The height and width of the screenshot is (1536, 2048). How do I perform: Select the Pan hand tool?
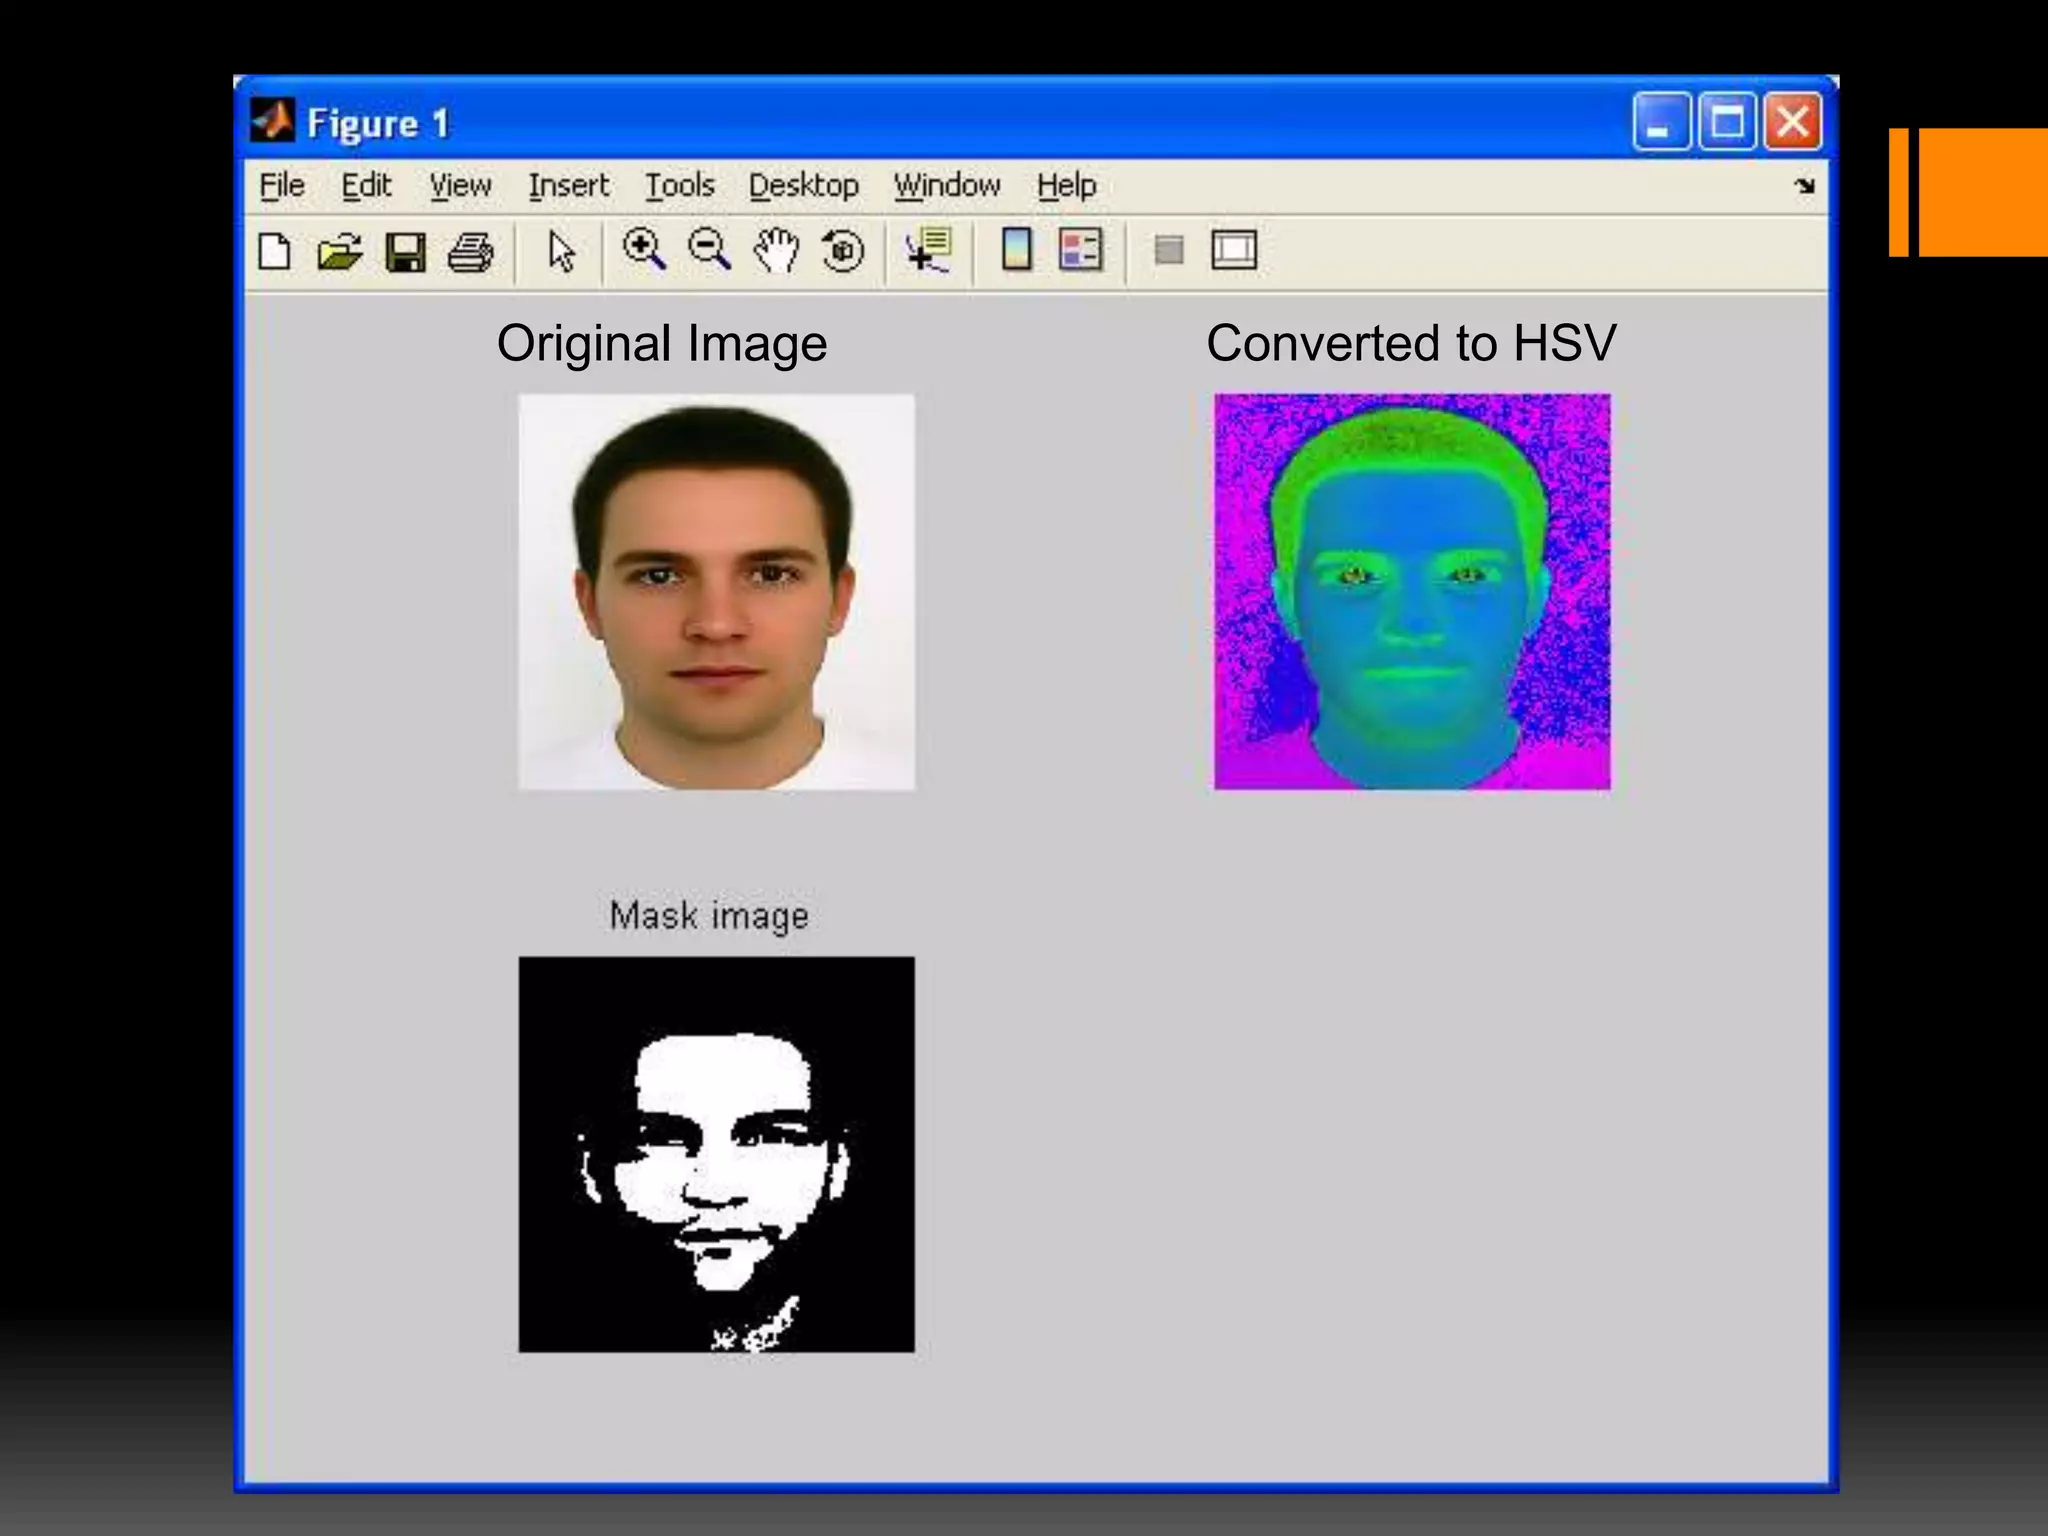coord(777,250)
